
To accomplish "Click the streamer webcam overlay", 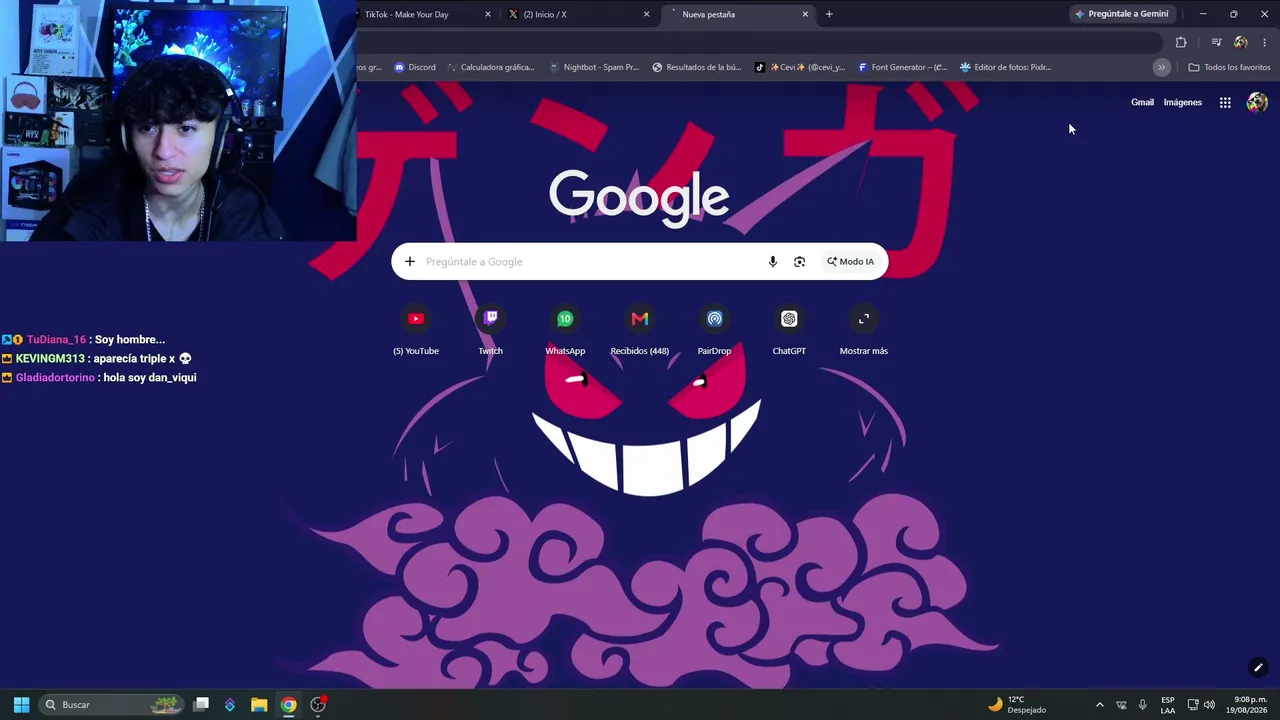I will coord(178,121).
